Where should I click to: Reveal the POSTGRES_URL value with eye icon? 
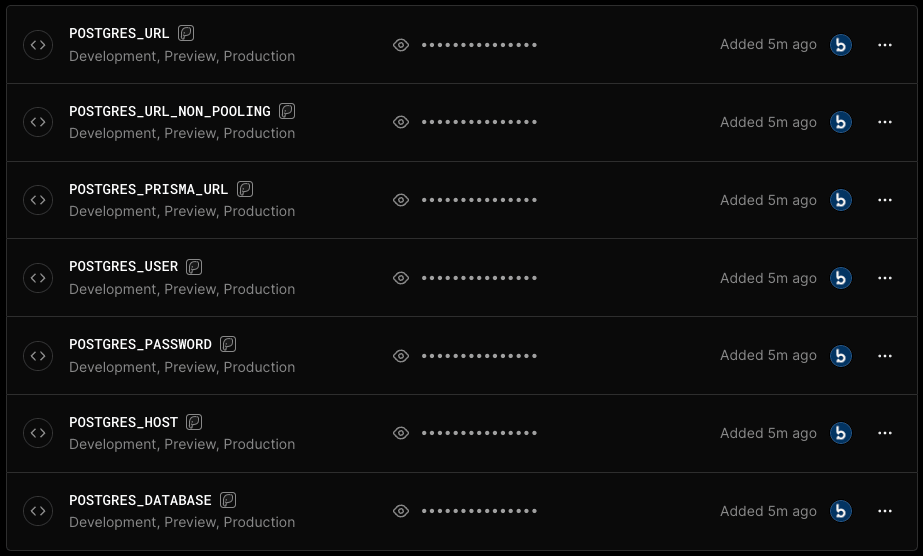point(401,45)
